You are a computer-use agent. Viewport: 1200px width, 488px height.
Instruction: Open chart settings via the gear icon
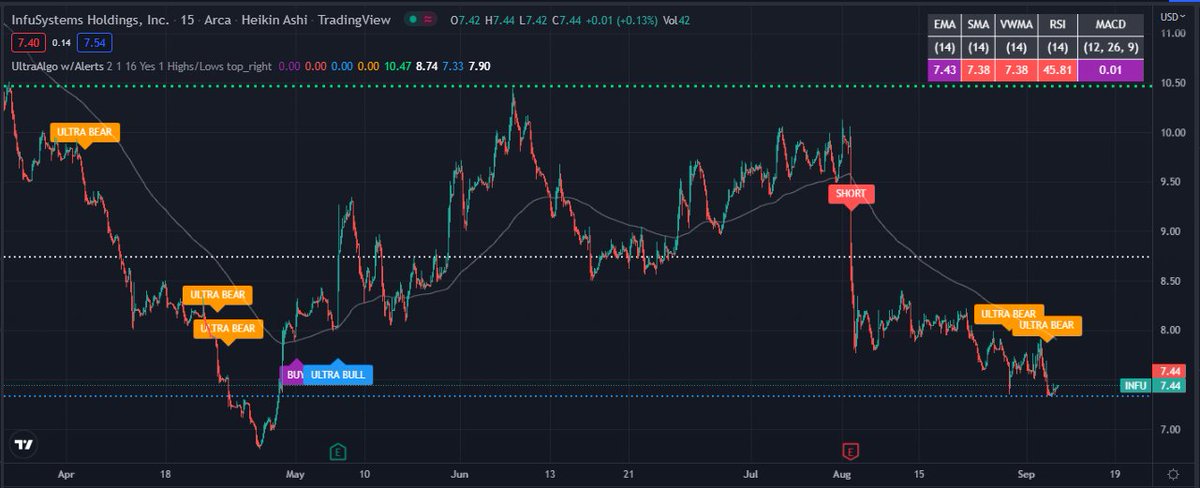point(1171,473)
